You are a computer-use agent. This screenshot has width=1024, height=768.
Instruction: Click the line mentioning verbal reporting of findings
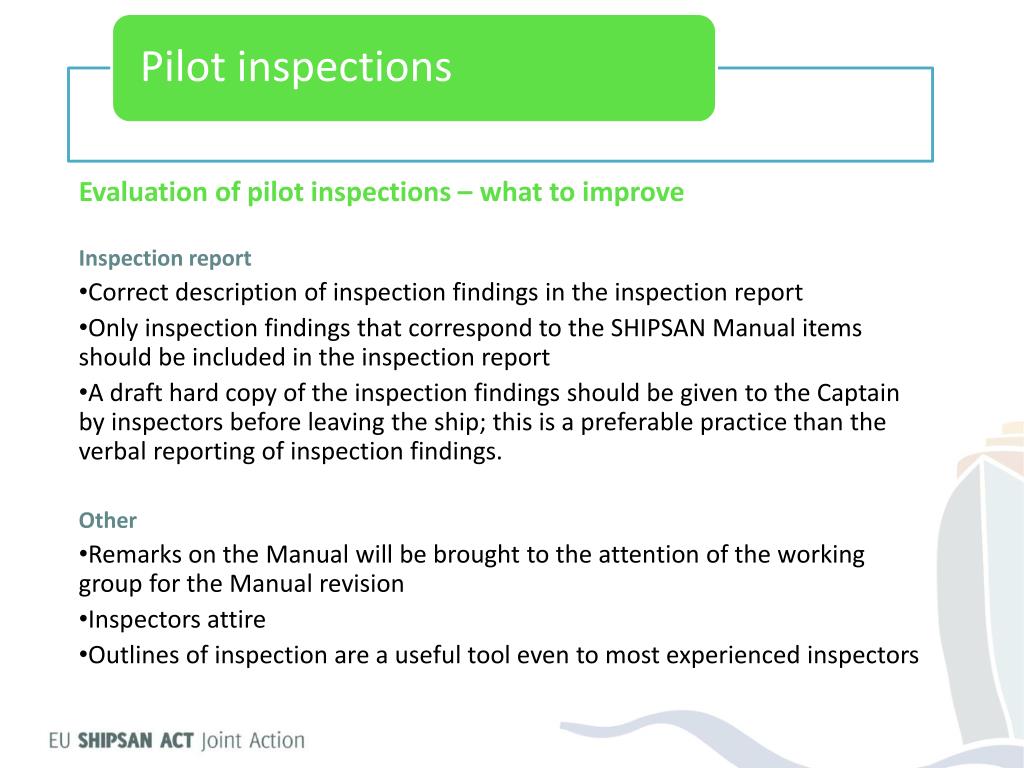tap(291, 451)
